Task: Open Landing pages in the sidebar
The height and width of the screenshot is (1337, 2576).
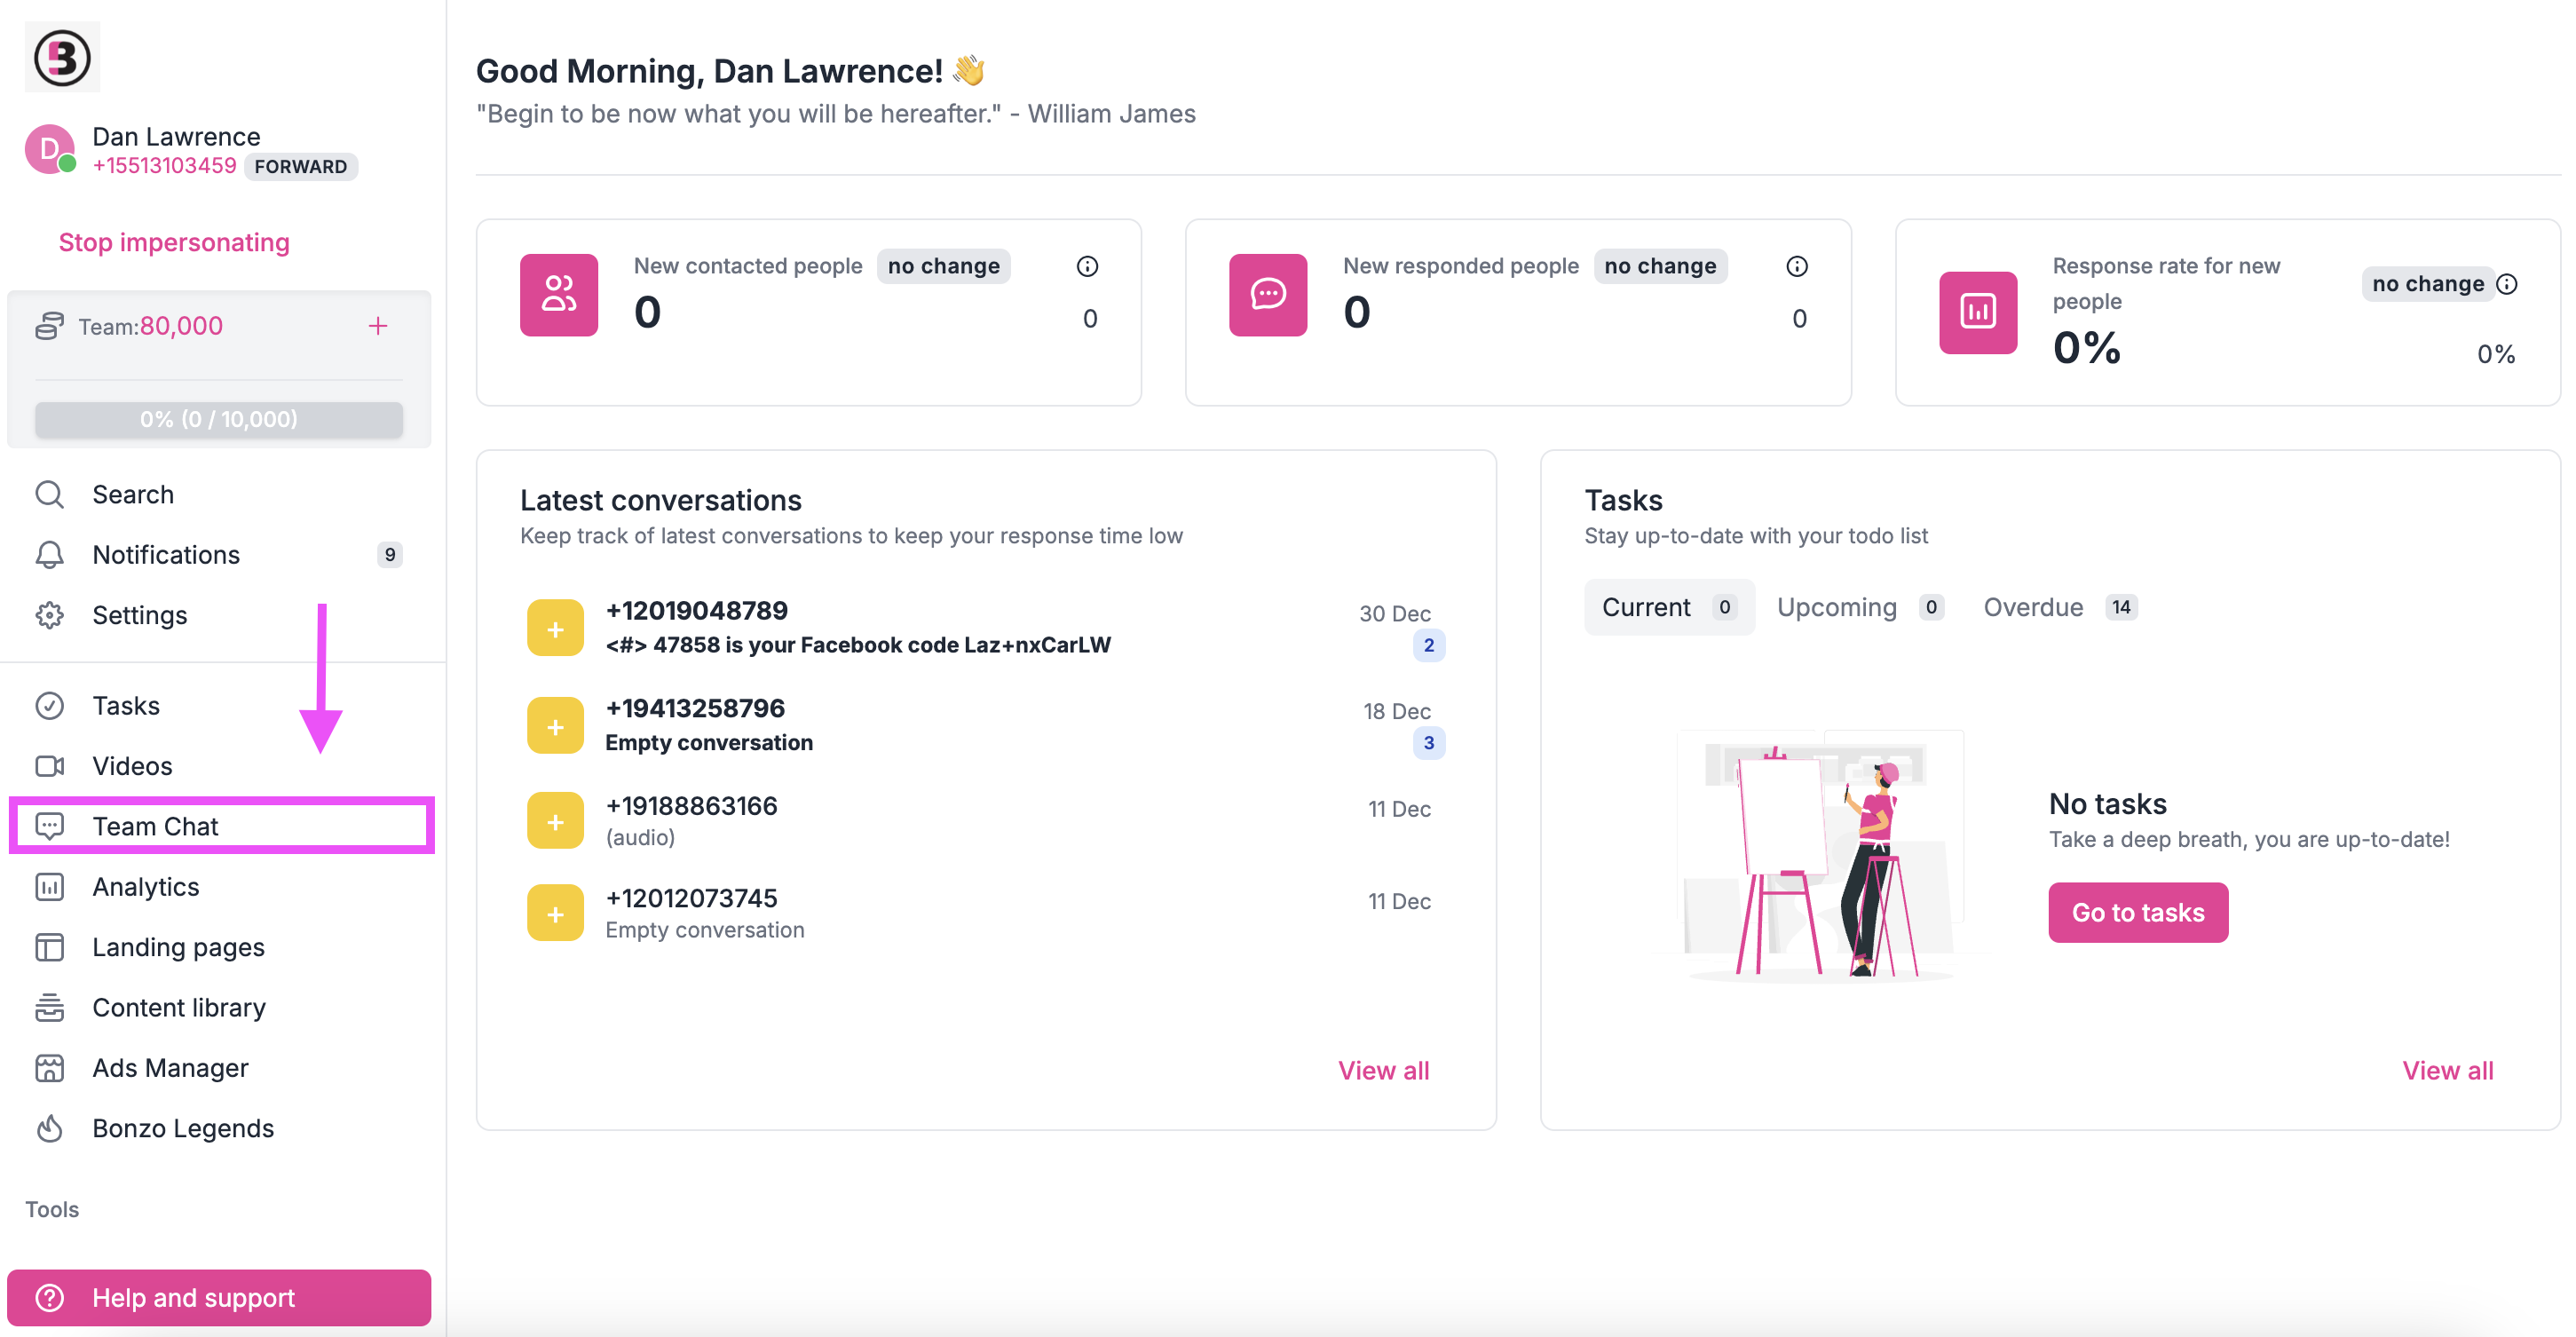Action: pyautogui.click(x=218, y=947)
